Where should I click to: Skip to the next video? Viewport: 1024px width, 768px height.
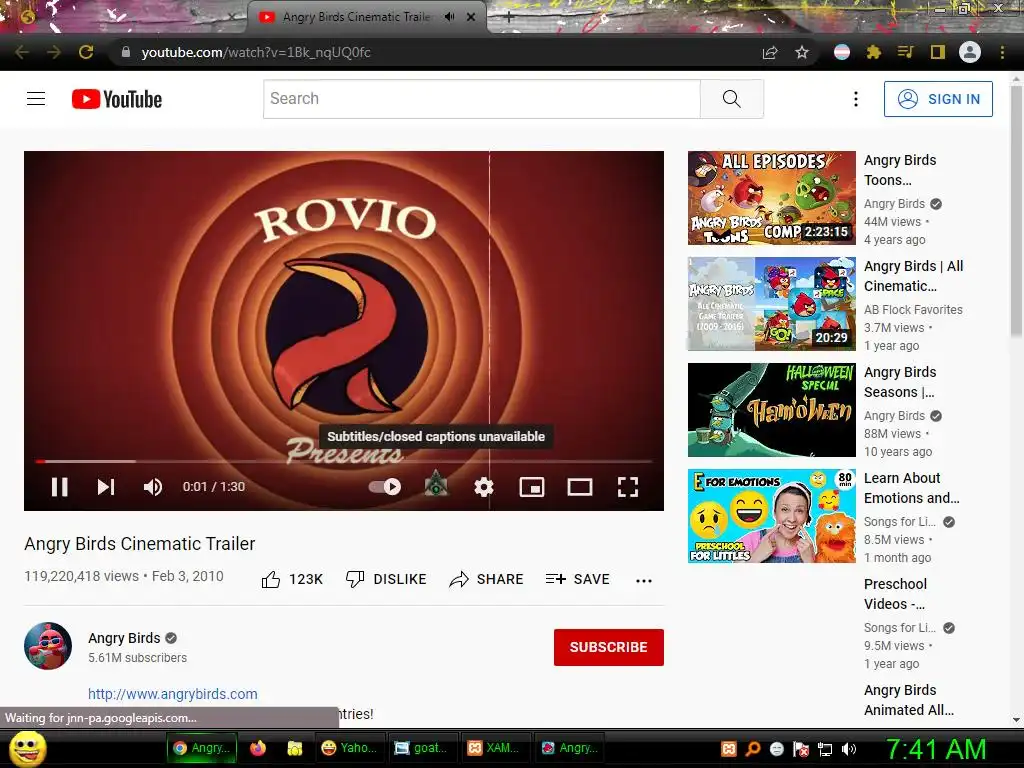click(x=106, y=487)
